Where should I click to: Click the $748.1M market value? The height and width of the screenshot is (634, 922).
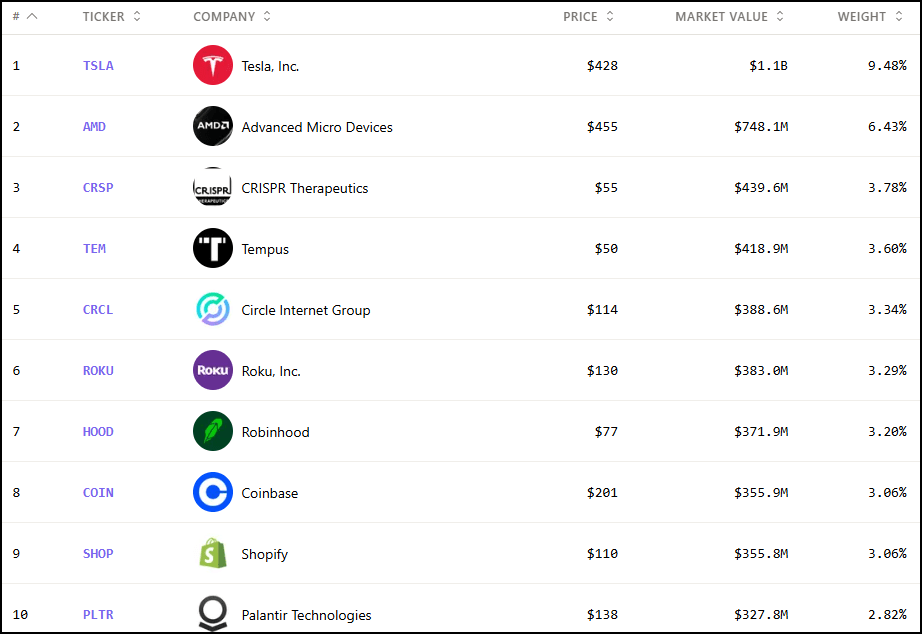[x=761, y=126]
